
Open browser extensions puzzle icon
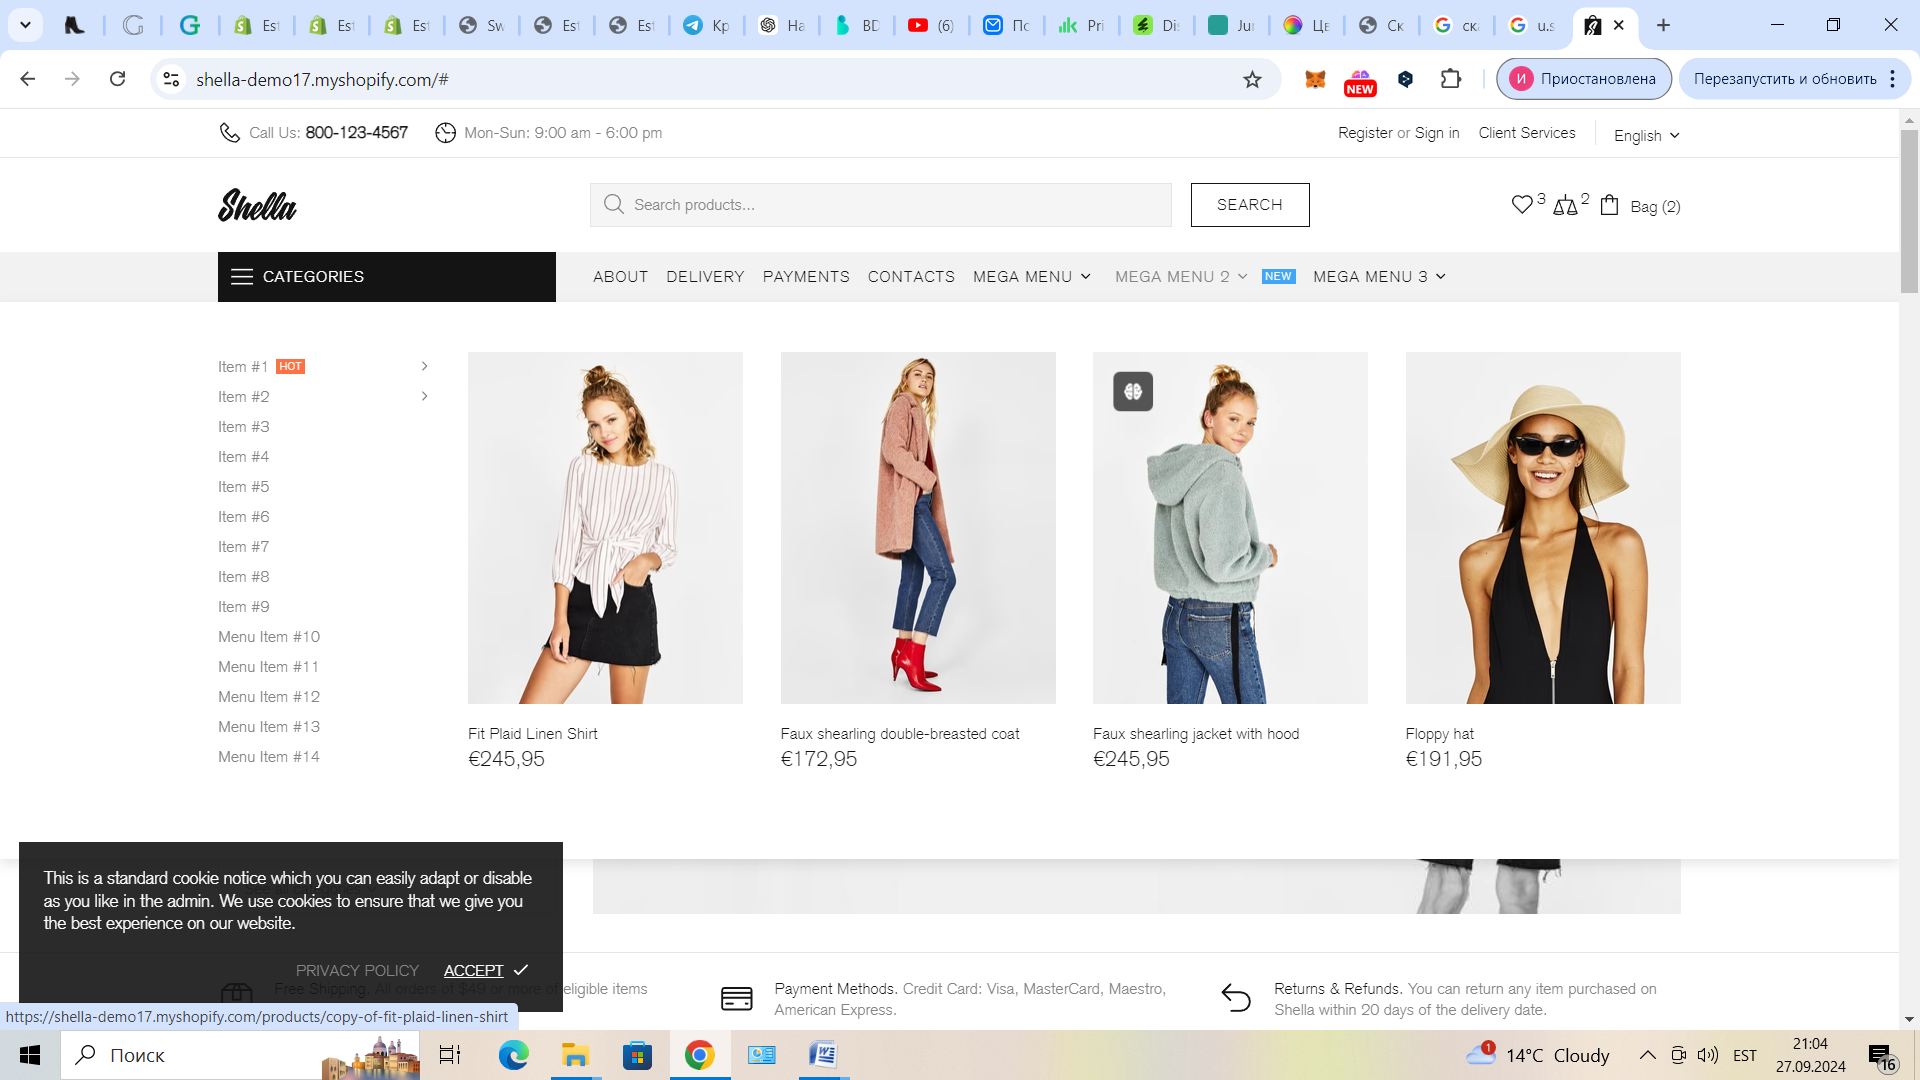(x=1450, y=79)
